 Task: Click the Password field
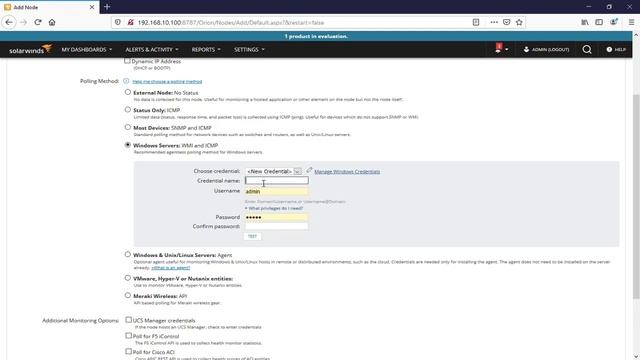click(277, 217)
